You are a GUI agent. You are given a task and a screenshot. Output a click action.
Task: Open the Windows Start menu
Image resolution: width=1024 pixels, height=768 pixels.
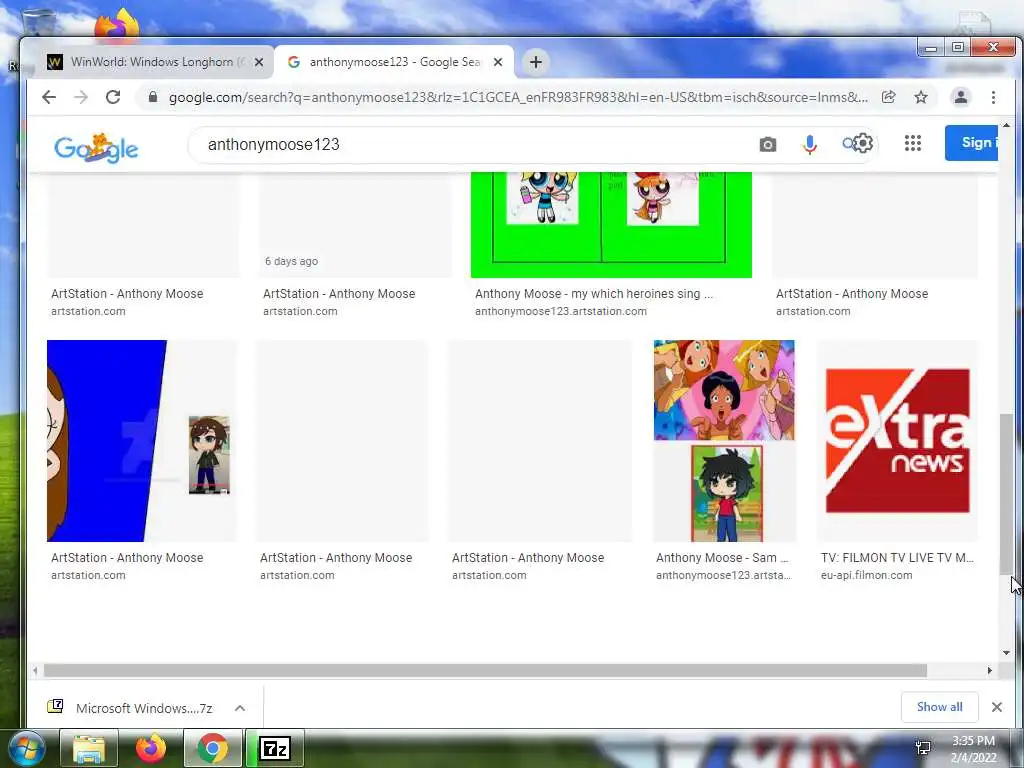(x=26, y=748)
